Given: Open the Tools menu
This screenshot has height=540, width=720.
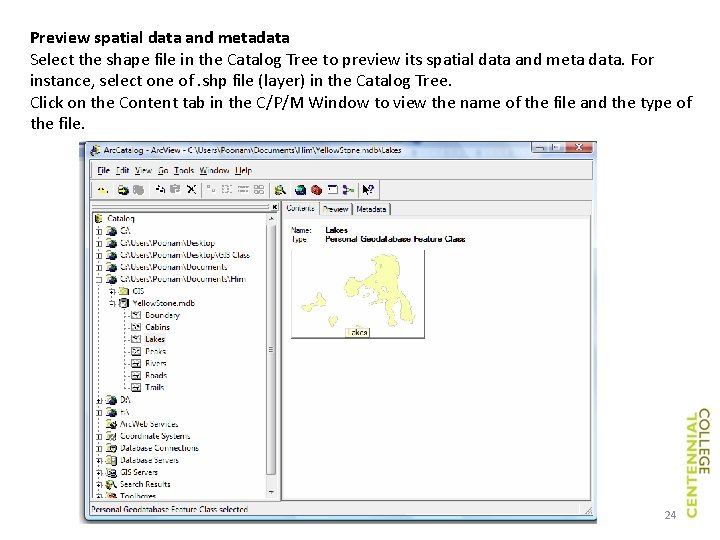Looking at the screenshot, I should point(184,170).
